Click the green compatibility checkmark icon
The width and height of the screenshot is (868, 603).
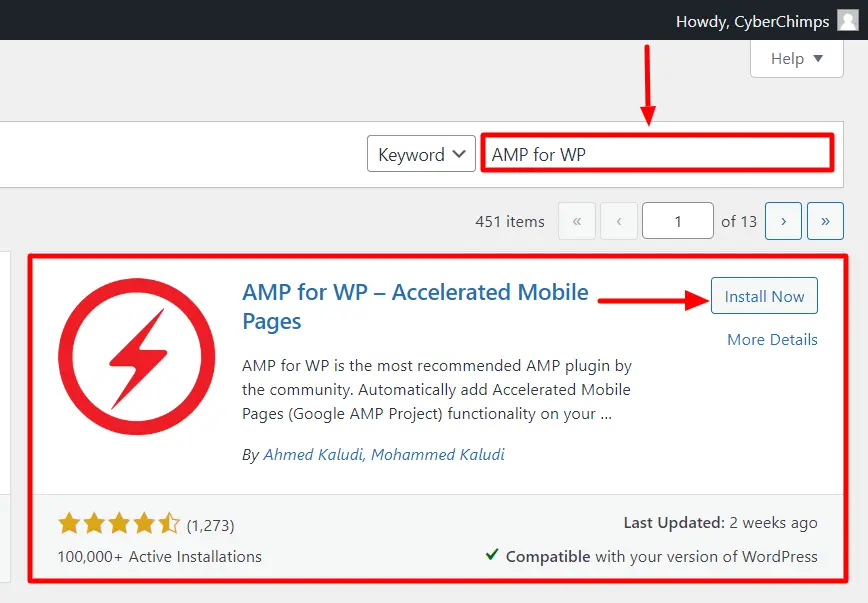click(492, 554)
